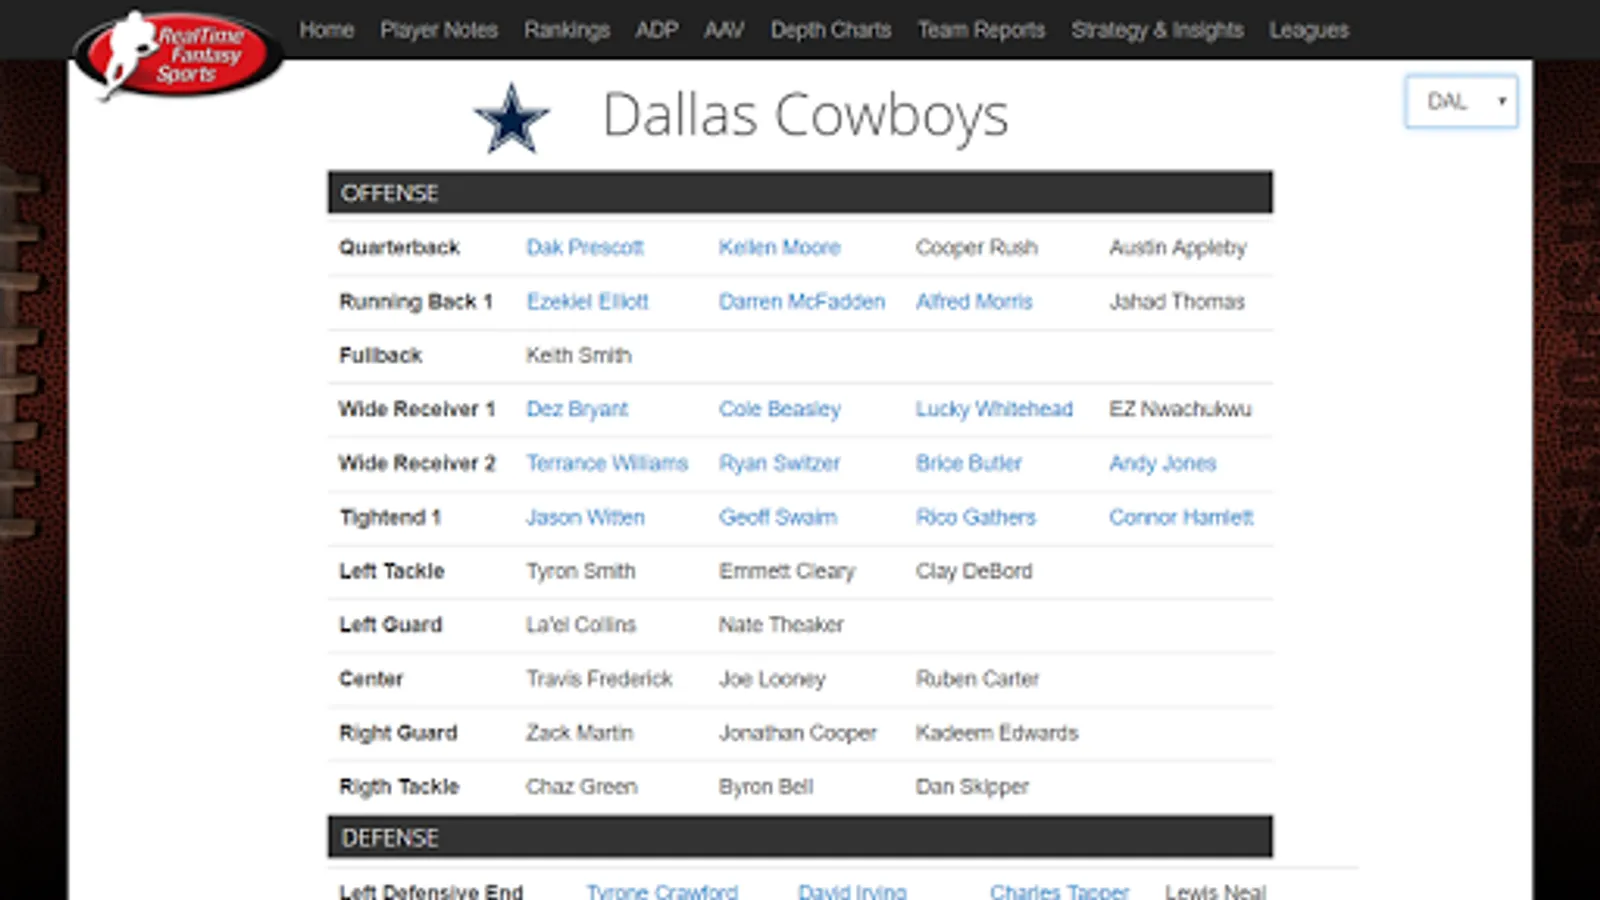Click the Wide Receiver 2 position label

click(x=417, y=463)
